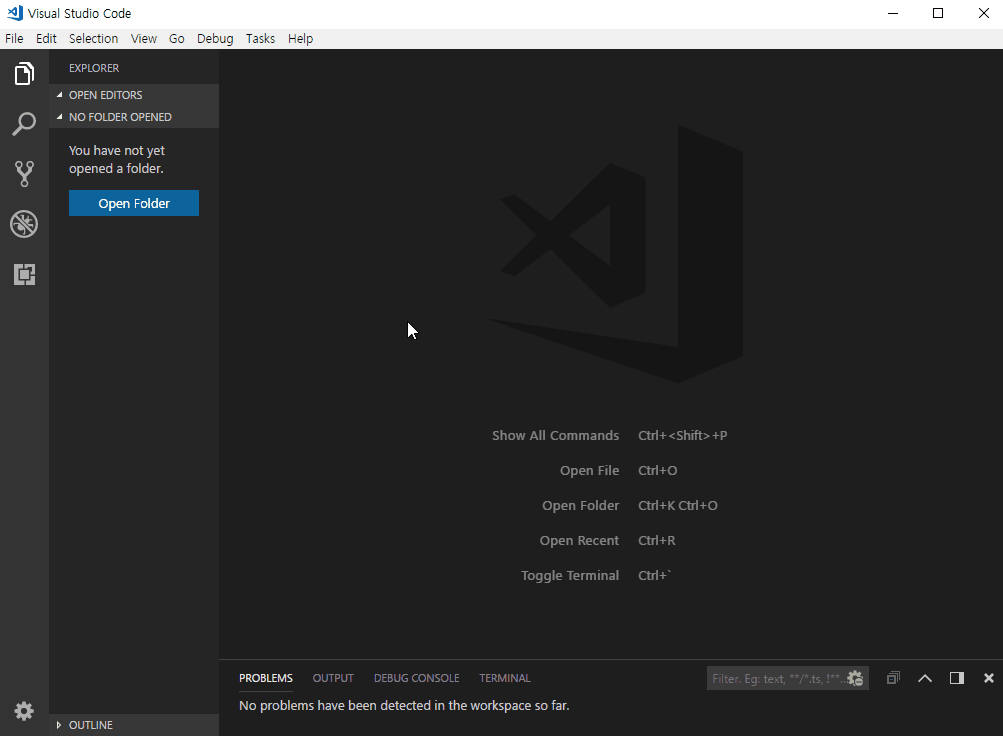
Task: Click the 'Toggle Terminal' hint label
Action: (x=570, y=575)
